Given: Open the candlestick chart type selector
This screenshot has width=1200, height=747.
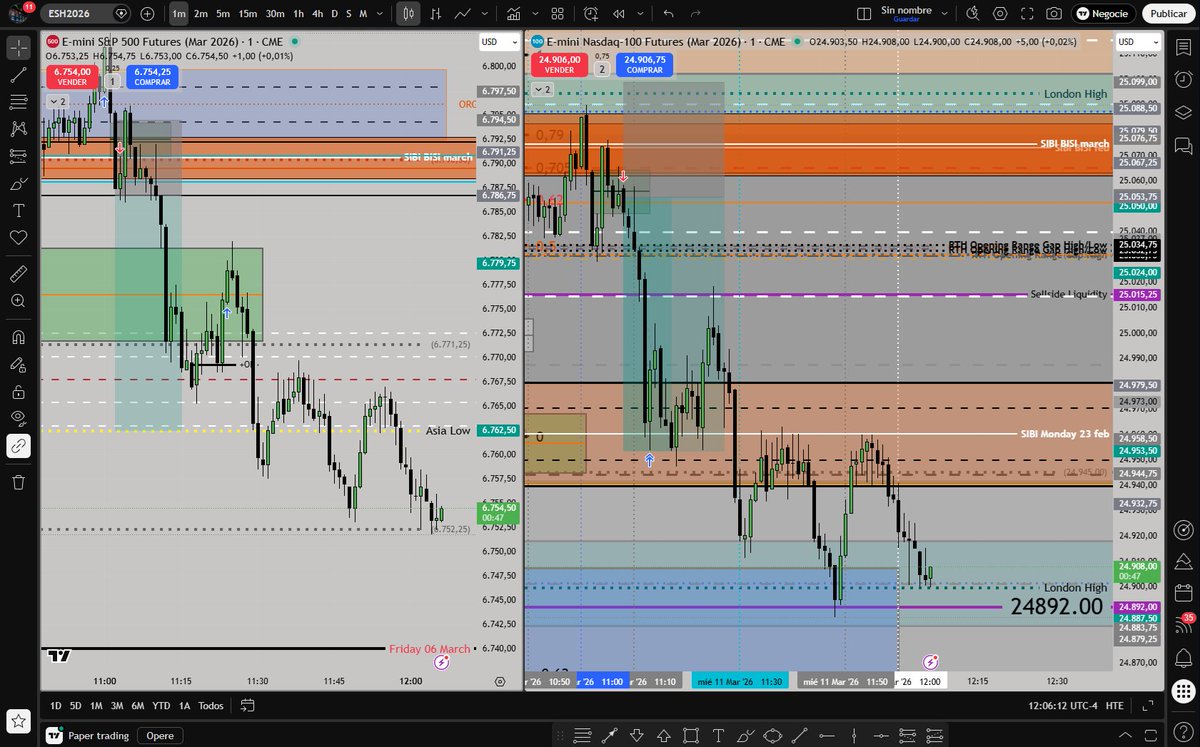Looking at the screenshot, I should [x=408, y=14].
